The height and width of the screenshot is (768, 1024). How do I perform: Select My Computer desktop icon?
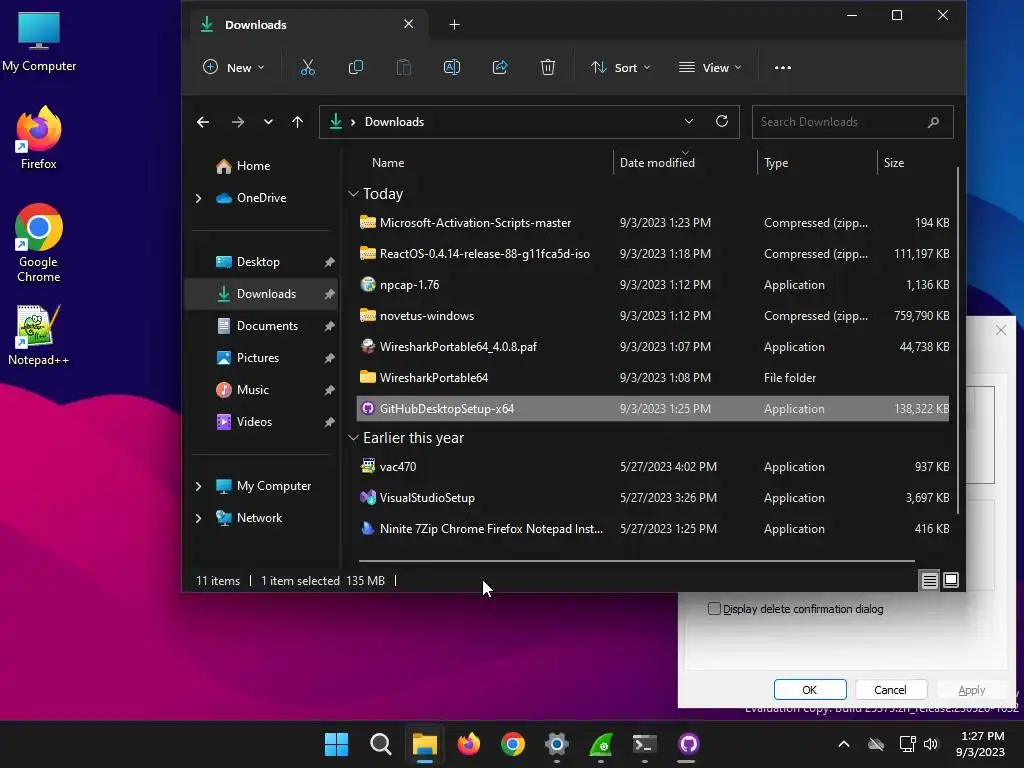[39, 42]
